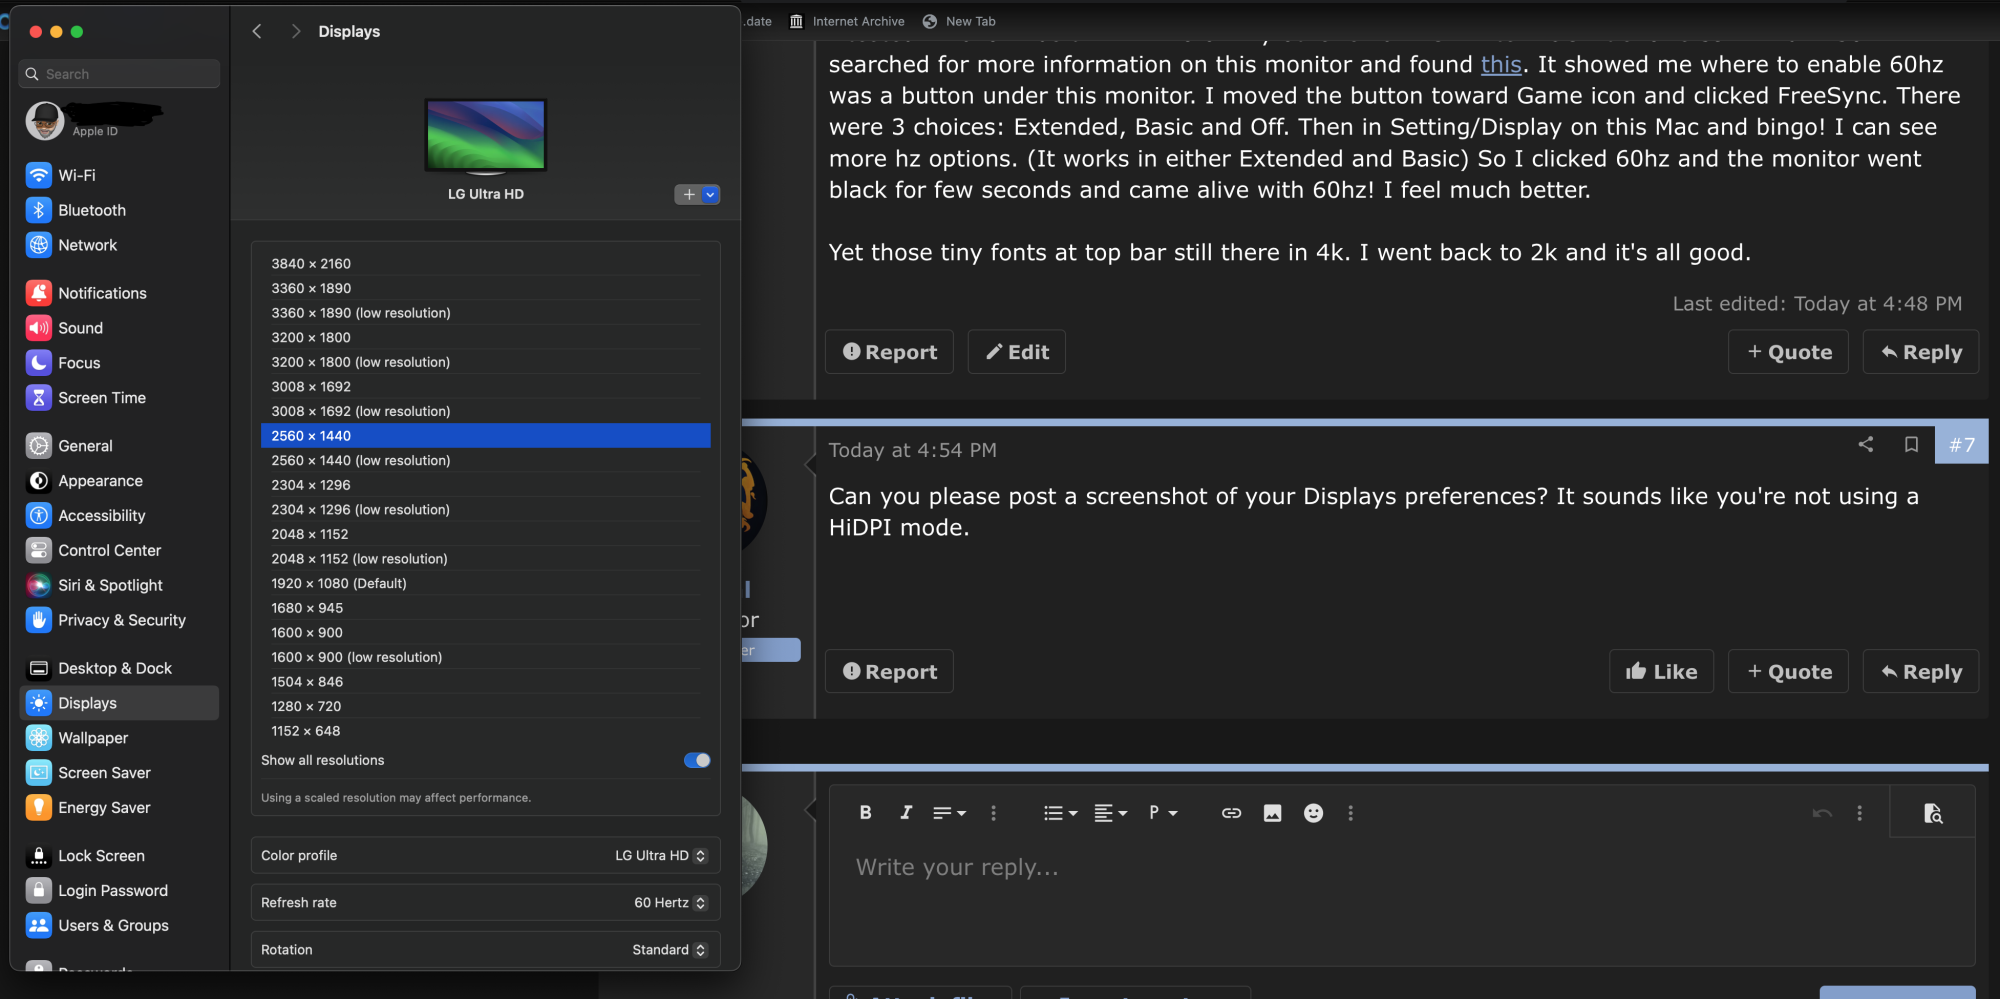Open add display dropdown arrow
2000x999 pixels.
tap(710, 195)
